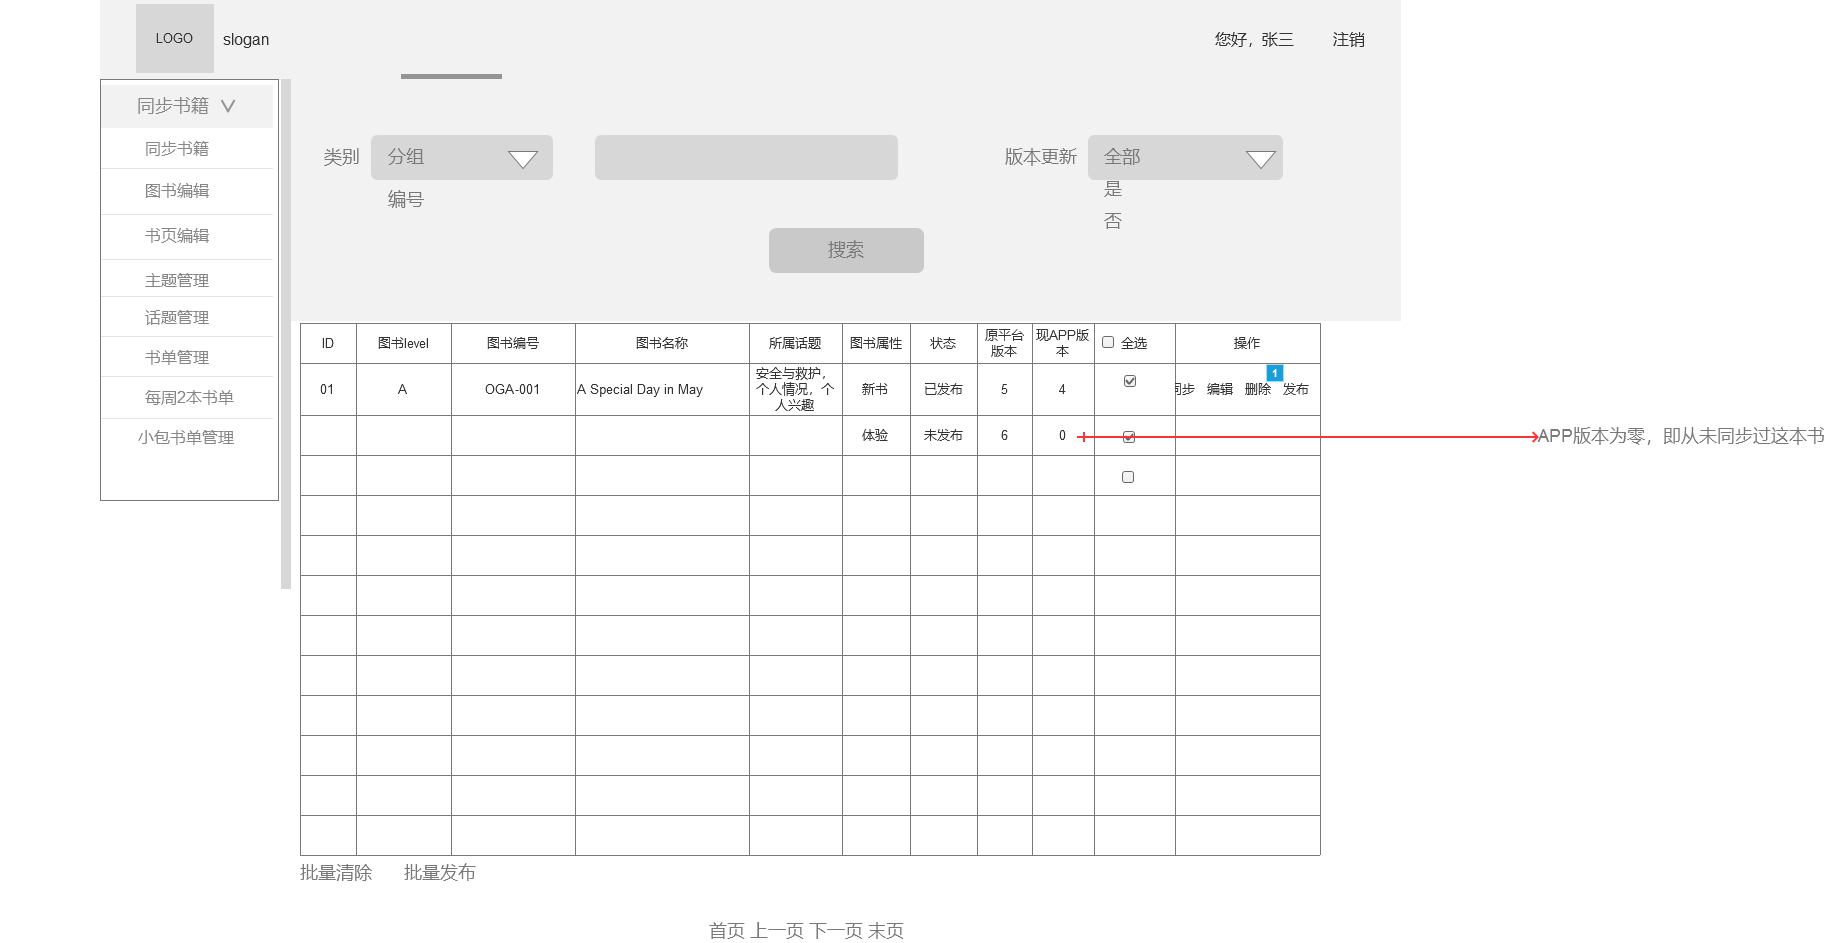The width and height of the screenshot is (1827, 943).
Task: Click the 状态 column header
Action: tap(943, 343)
